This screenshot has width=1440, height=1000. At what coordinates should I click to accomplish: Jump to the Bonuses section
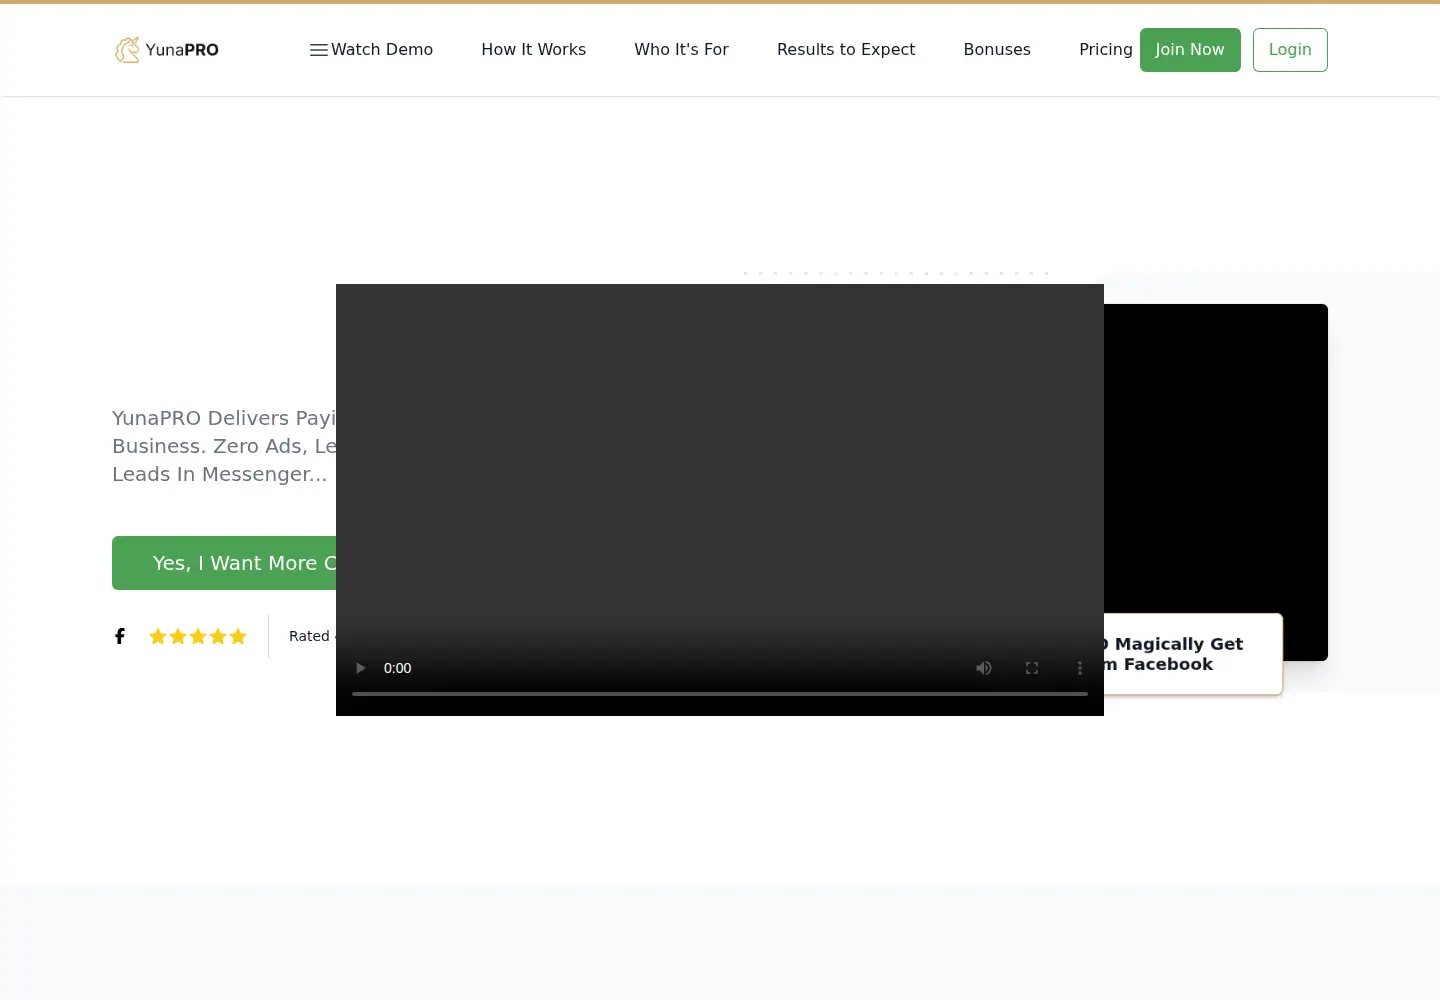(x=997, y=50)
